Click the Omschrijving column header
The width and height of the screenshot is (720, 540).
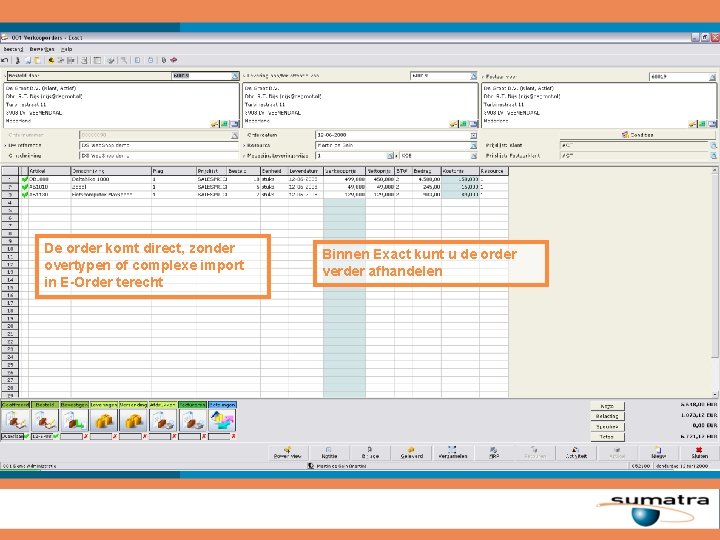[111, 171]
